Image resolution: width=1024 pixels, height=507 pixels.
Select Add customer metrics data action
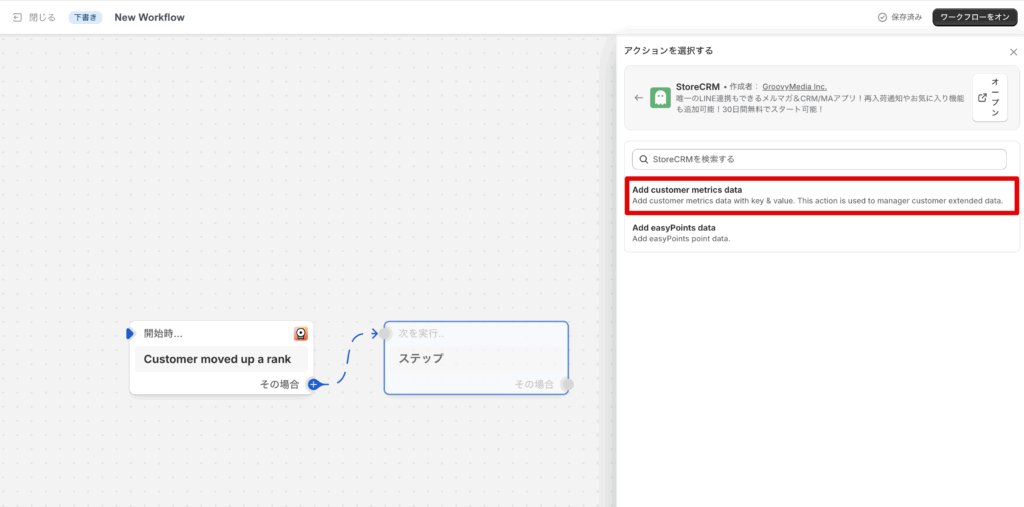(x=822, y=195)
